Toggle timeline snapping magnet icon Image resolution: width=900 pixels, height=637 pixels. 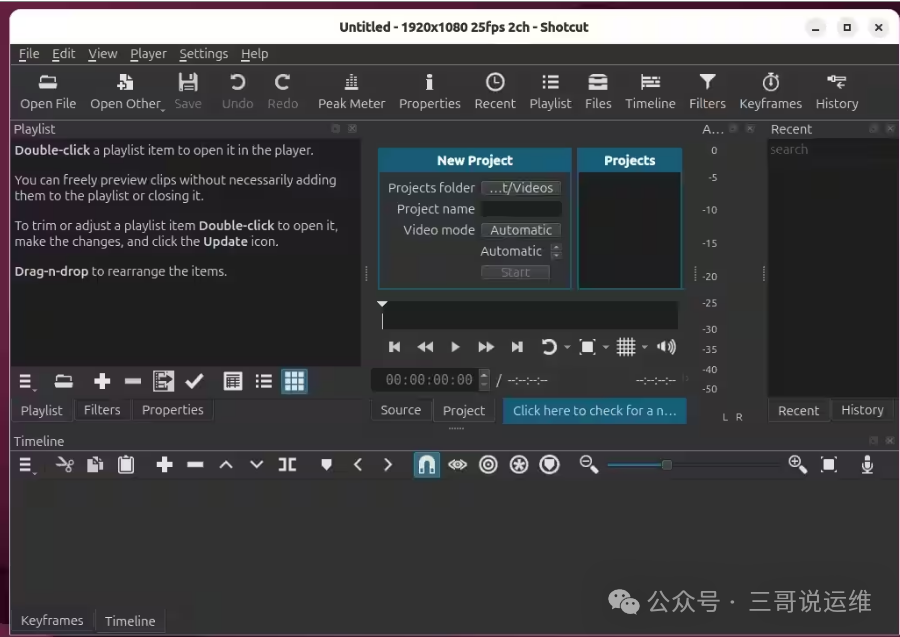[426, 464]
